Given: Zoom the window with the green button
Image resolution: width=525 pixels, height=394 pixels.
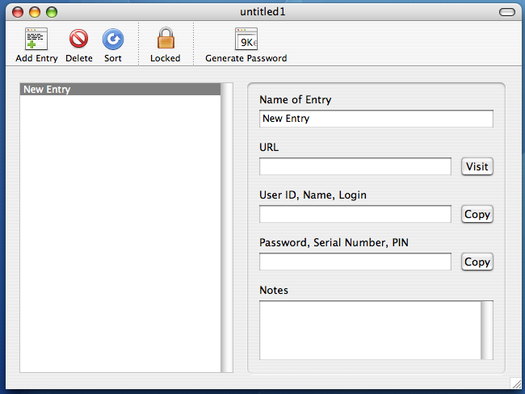Looking at the screenshot, I should pyautogui.click(x=52, y=12).
